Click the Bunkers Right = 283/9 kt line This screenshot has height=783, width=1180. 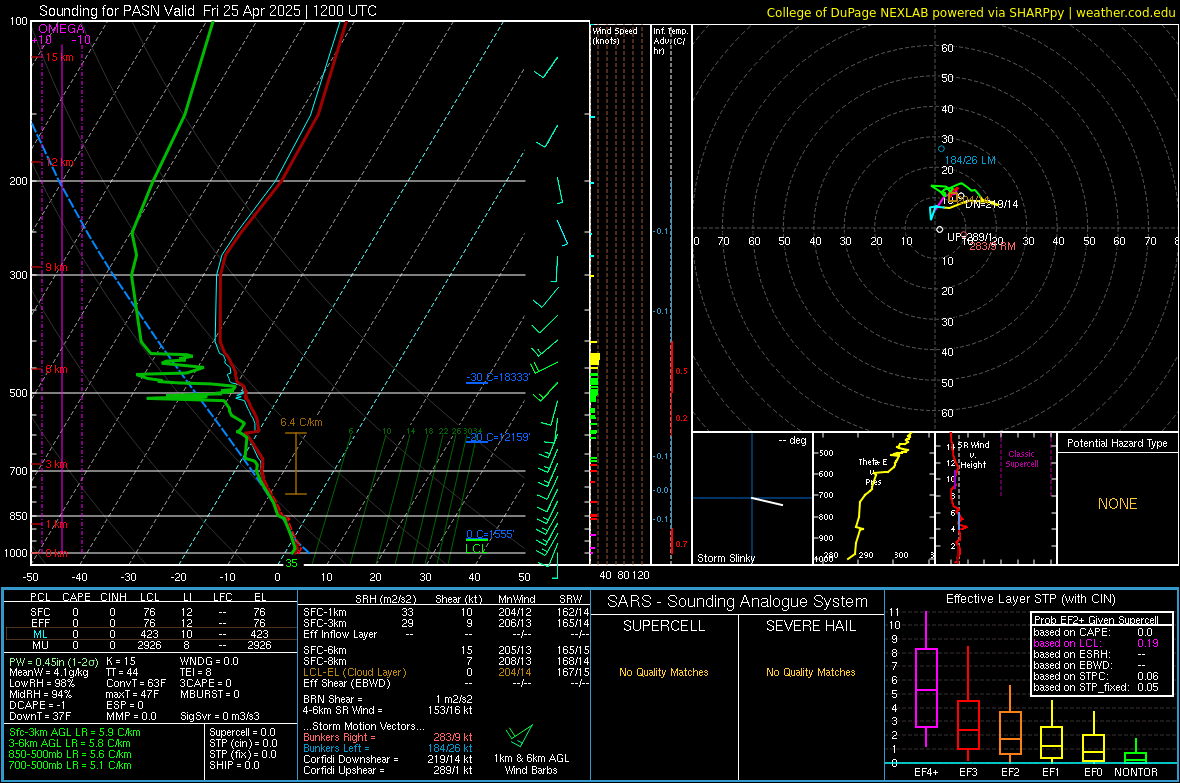[388, 737]
